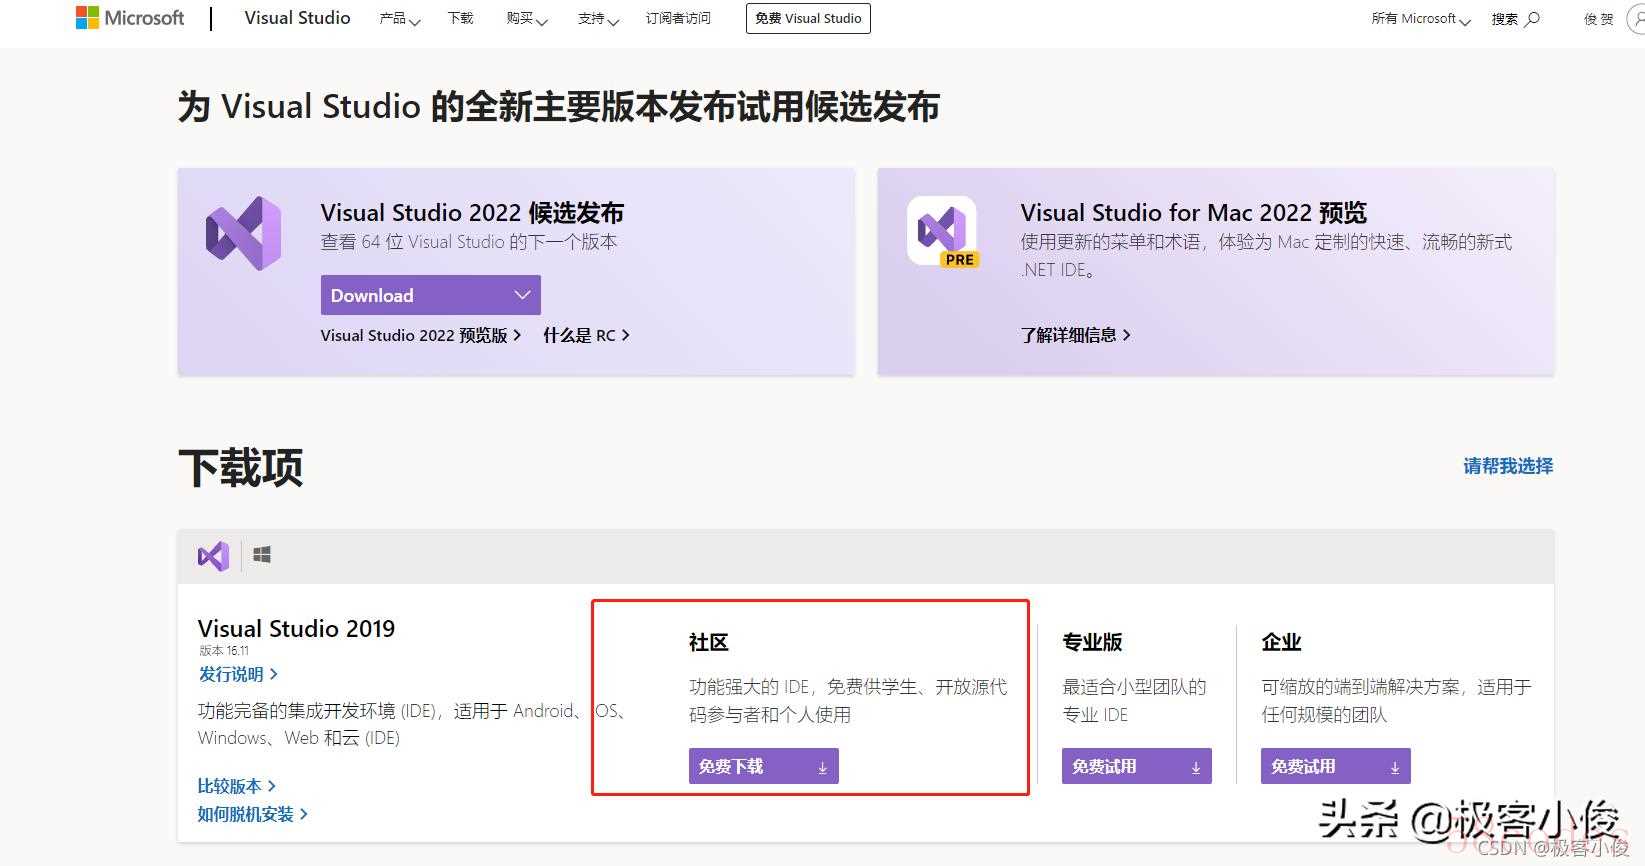This screenshot has height=866, width=1645.
Task: Click the 专业版 edition heading
Action: pos(1092,642)
